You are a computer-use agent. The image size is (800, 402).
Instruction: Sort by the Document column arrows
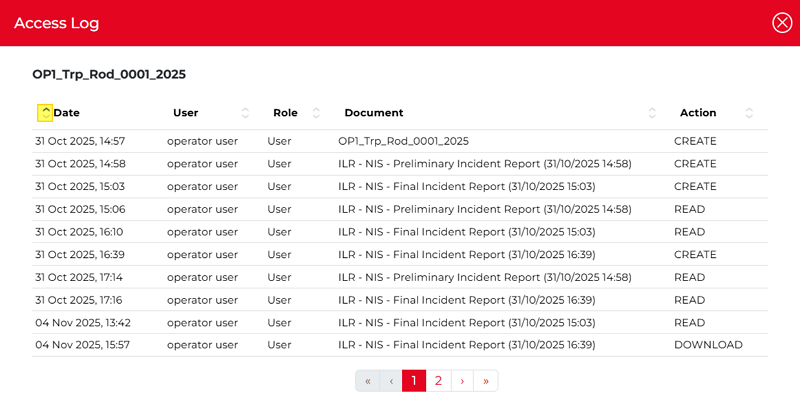pyautogui.click(x=652, y=113)
